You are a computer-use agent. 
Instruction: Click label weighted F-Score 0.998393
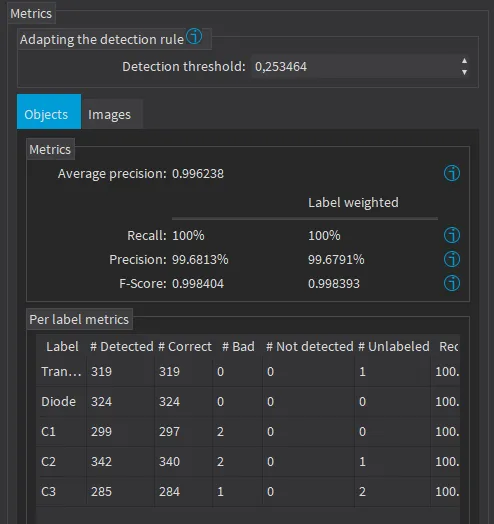pos(334,283)
